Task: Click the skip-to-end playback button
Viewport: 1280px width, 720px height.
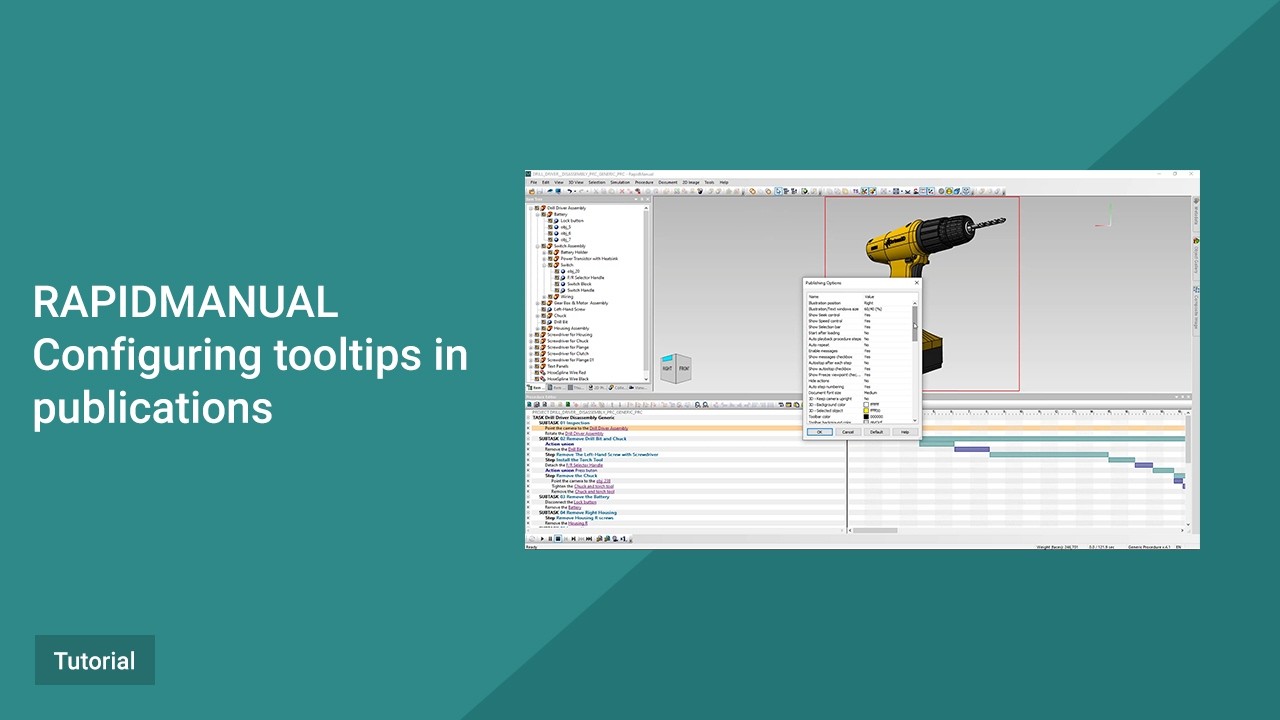Action: pos(589,538)
